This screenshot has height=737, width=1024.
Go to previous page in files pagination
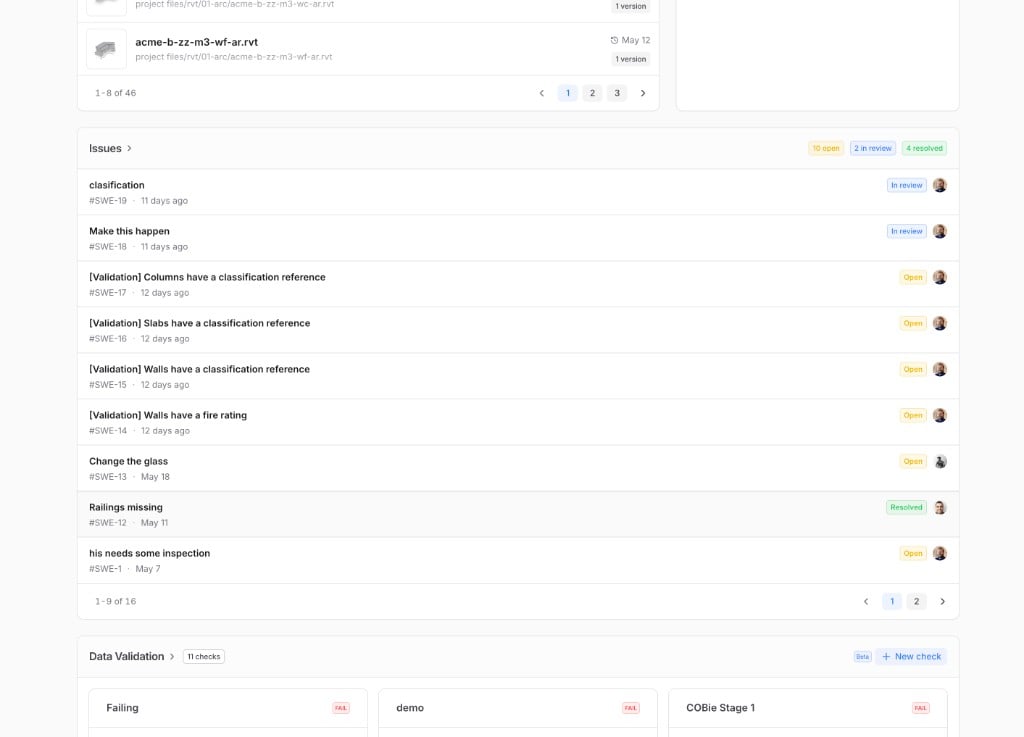click(541, 93)
